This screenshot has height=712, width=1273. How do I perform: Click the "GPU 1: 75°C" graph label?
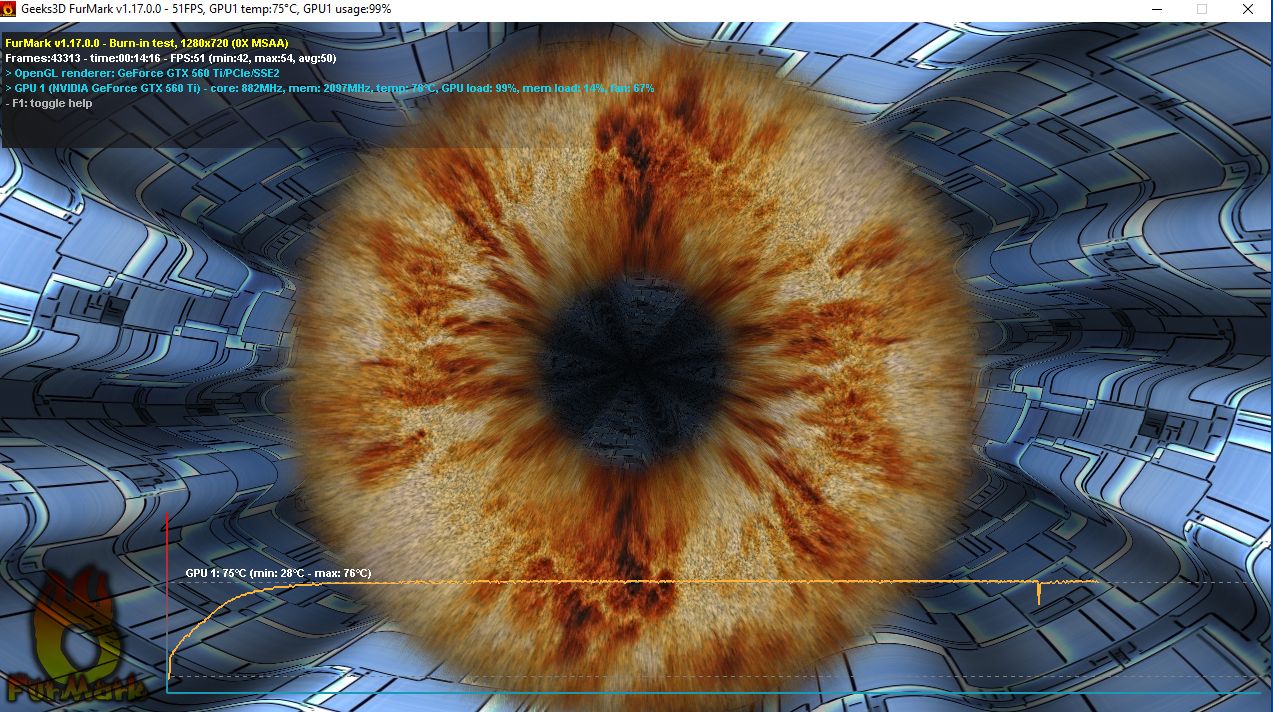click(278, 573)
